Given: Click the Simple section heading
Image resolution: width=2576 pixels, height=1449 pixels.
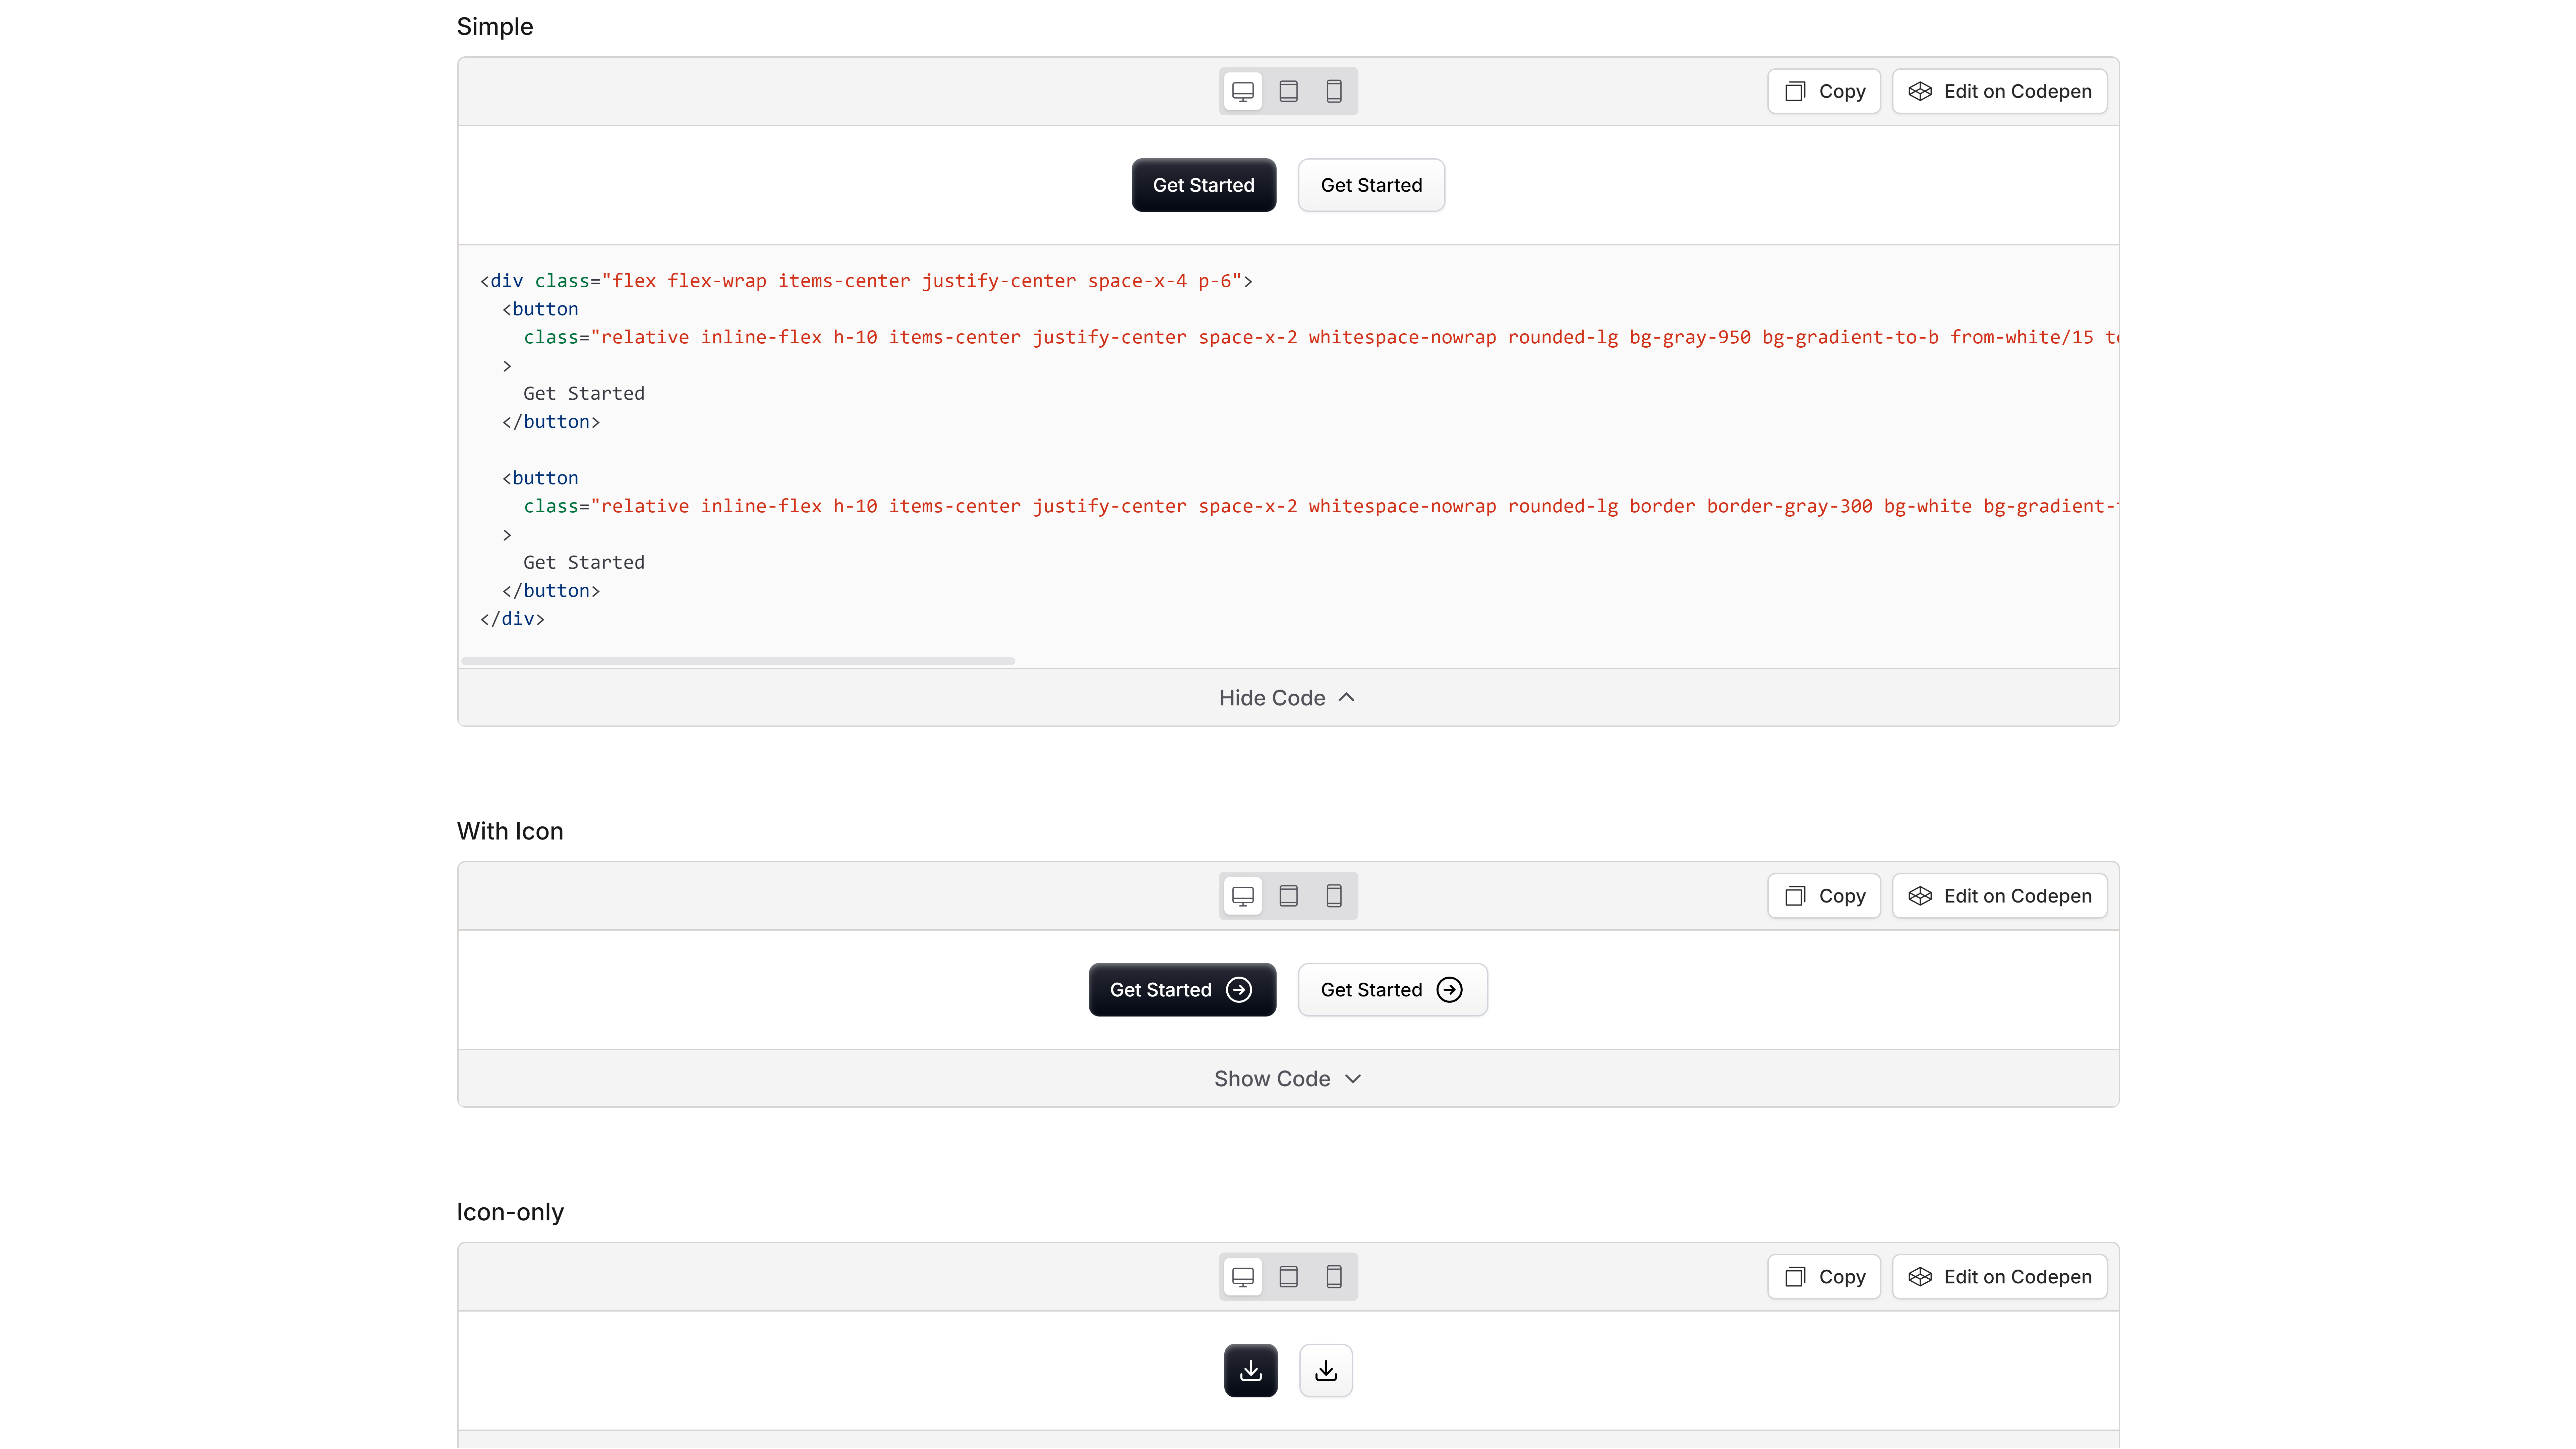Looking at the screenshot, I should pyautogui.click(x=495, y=27).
